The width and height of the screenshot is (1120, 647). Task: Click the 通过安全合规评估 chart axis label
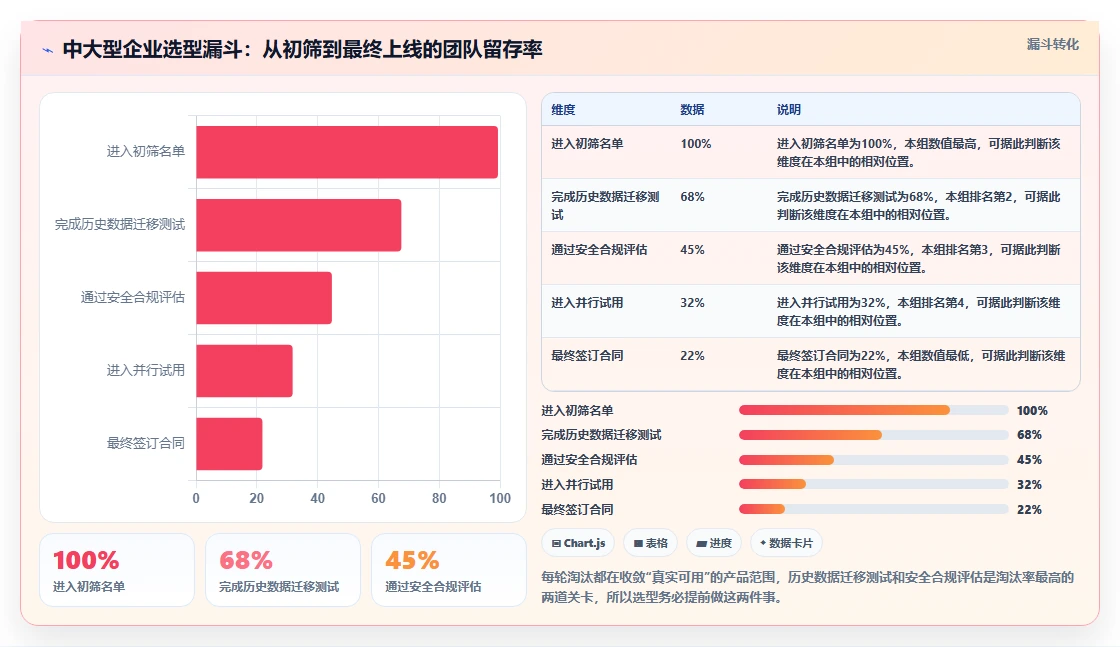[133, 297]
